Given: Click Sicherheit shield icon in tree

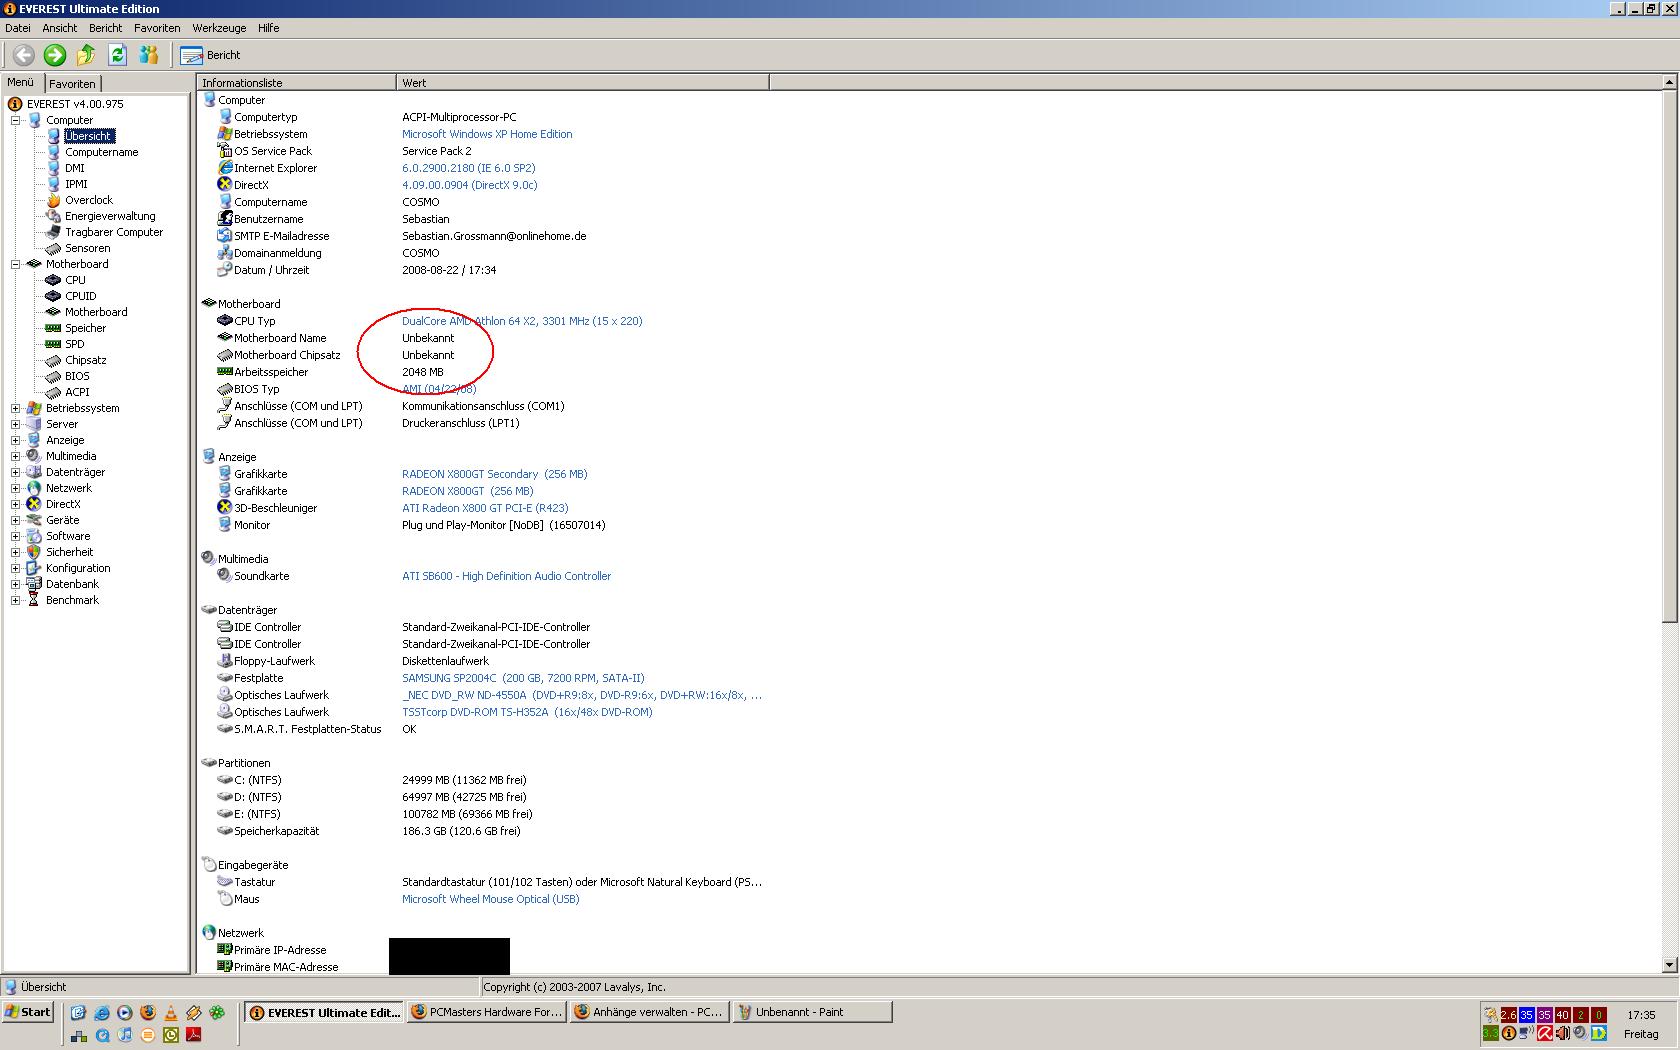Looking at the screenshot, I should pos(34,552).
